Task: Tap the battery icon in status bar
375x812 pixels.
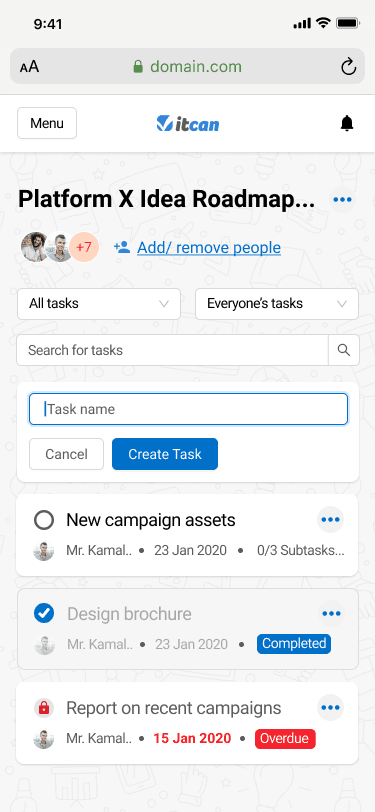Action: (348, 23)
